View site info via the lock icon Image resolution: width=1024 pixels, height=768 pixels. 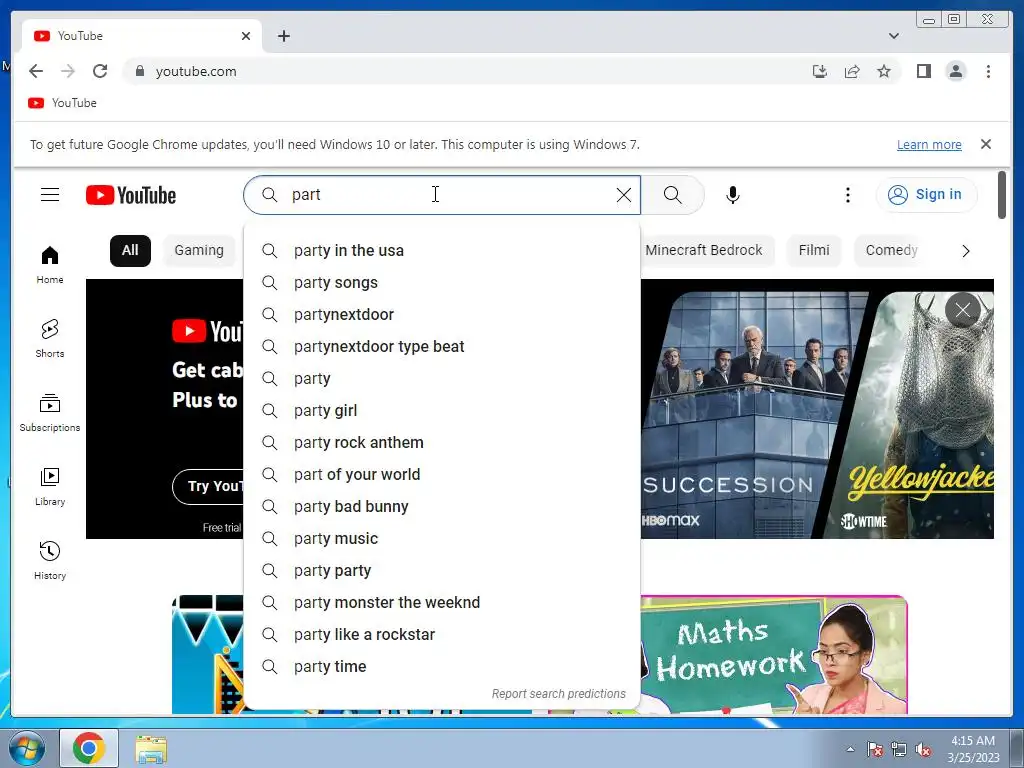point(139,71)
